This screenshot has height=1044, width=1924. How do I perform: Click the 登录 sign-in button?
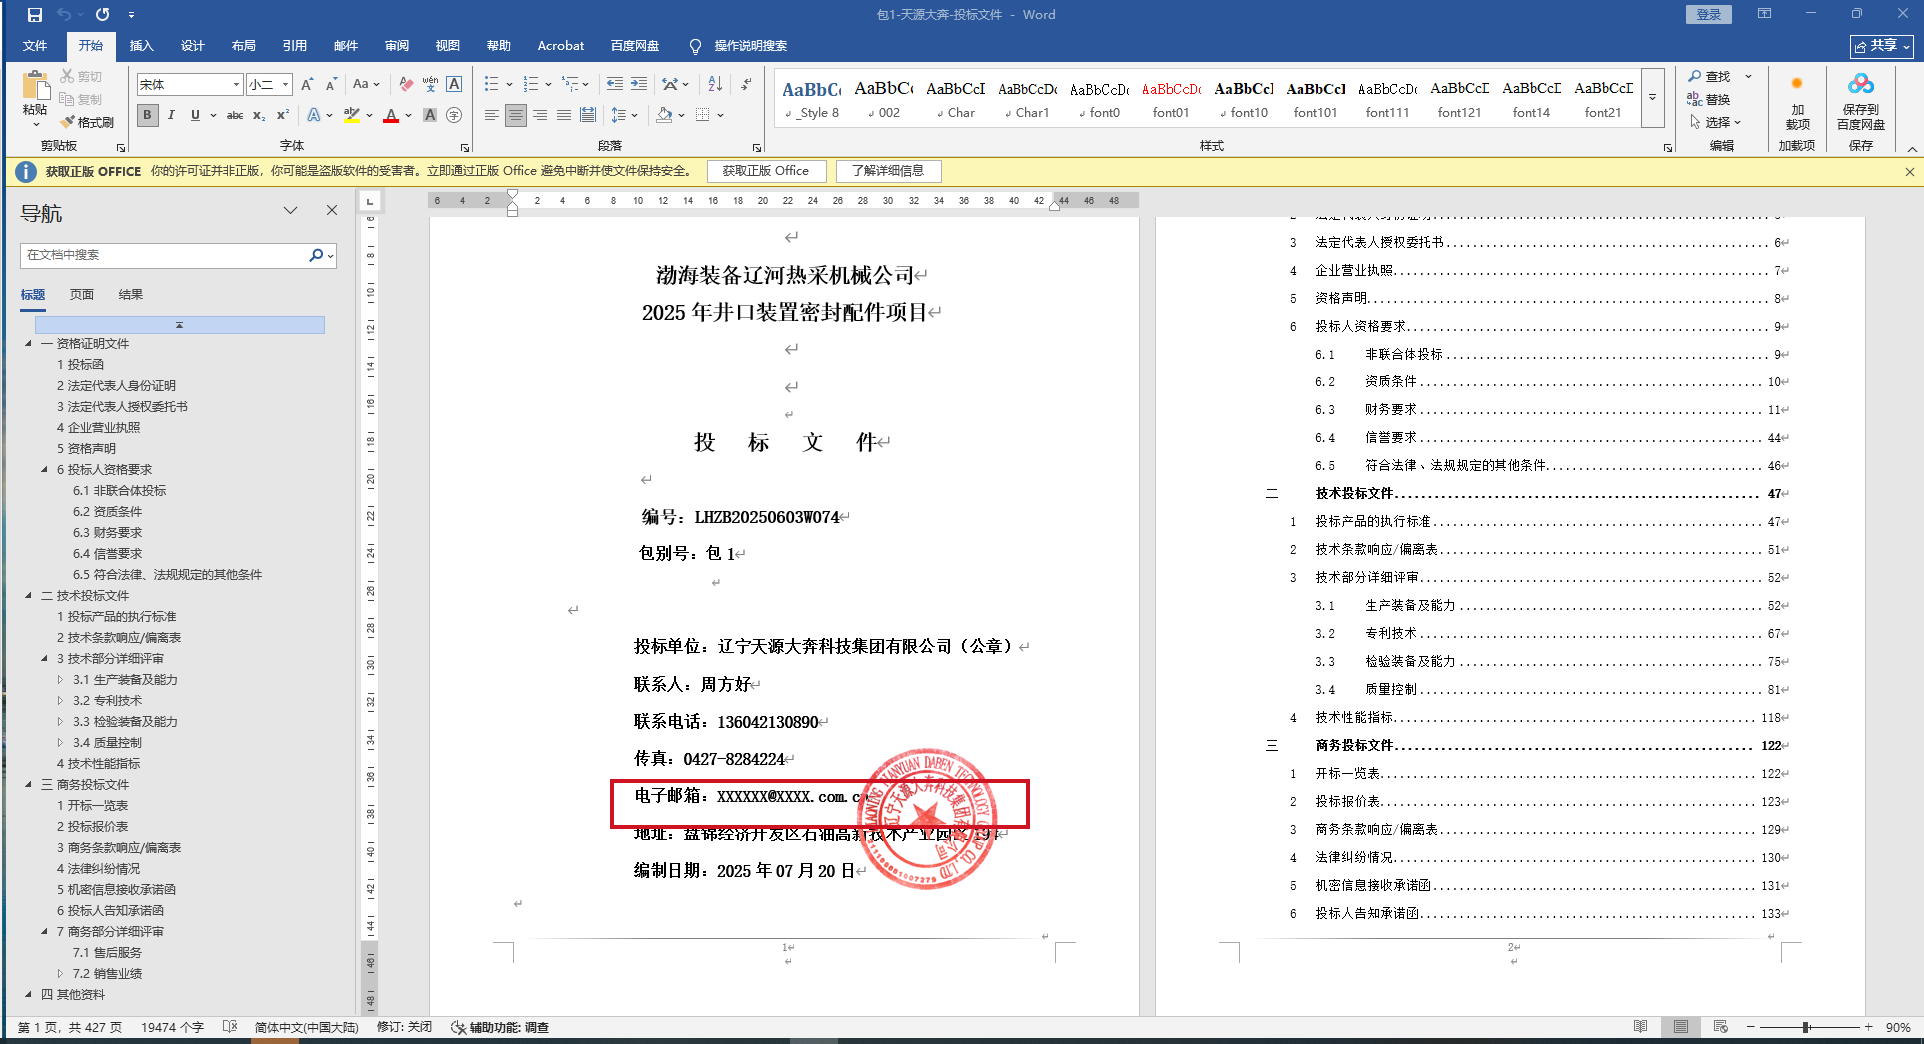[1709, 14]
